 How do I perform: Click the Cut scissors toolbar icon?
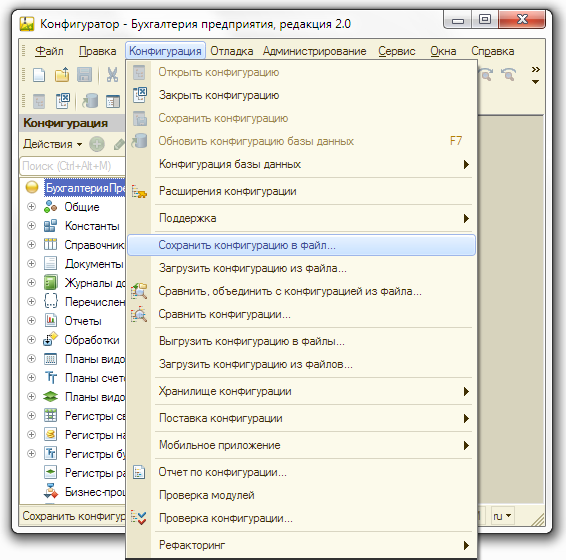point(112,75)
